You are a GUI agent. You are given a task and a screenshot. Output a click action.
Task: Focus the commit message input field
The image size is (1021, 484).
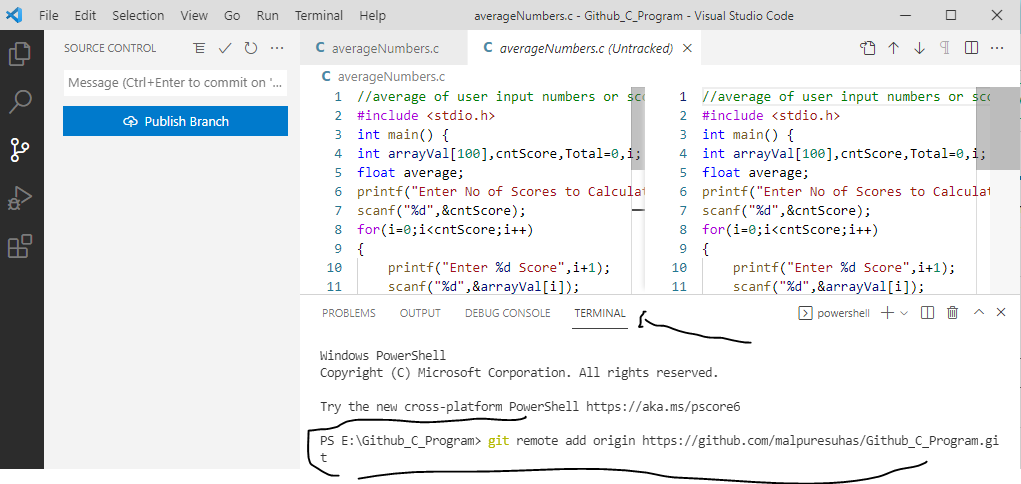pyautogui.click(x=175, y=83)
